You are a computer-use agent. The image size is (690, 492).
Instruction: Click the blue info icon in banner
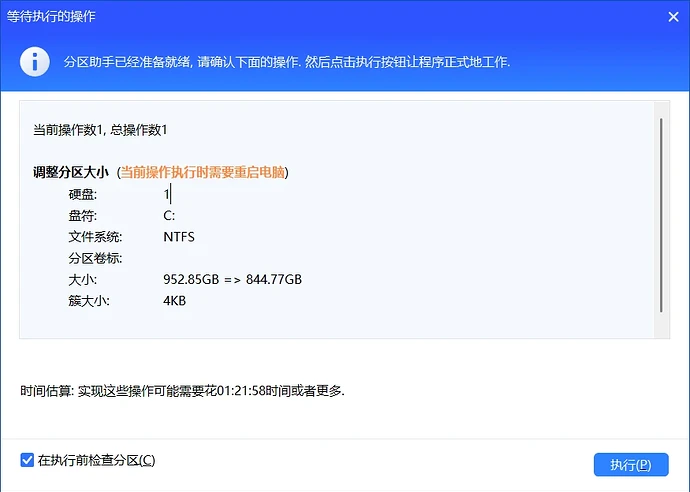pyautogui.click(x=35, y=61)
